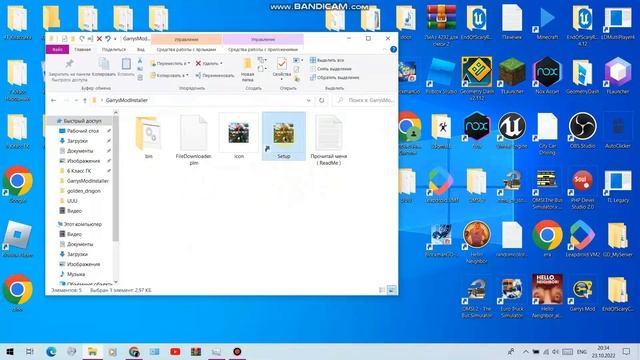Open Средства работы с приложениями tab

click(x=263, y=49)
